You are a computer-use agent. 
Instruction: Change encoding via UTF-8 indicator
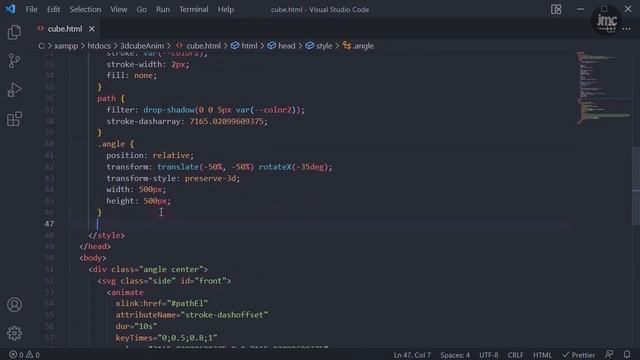tap(489, 355)
